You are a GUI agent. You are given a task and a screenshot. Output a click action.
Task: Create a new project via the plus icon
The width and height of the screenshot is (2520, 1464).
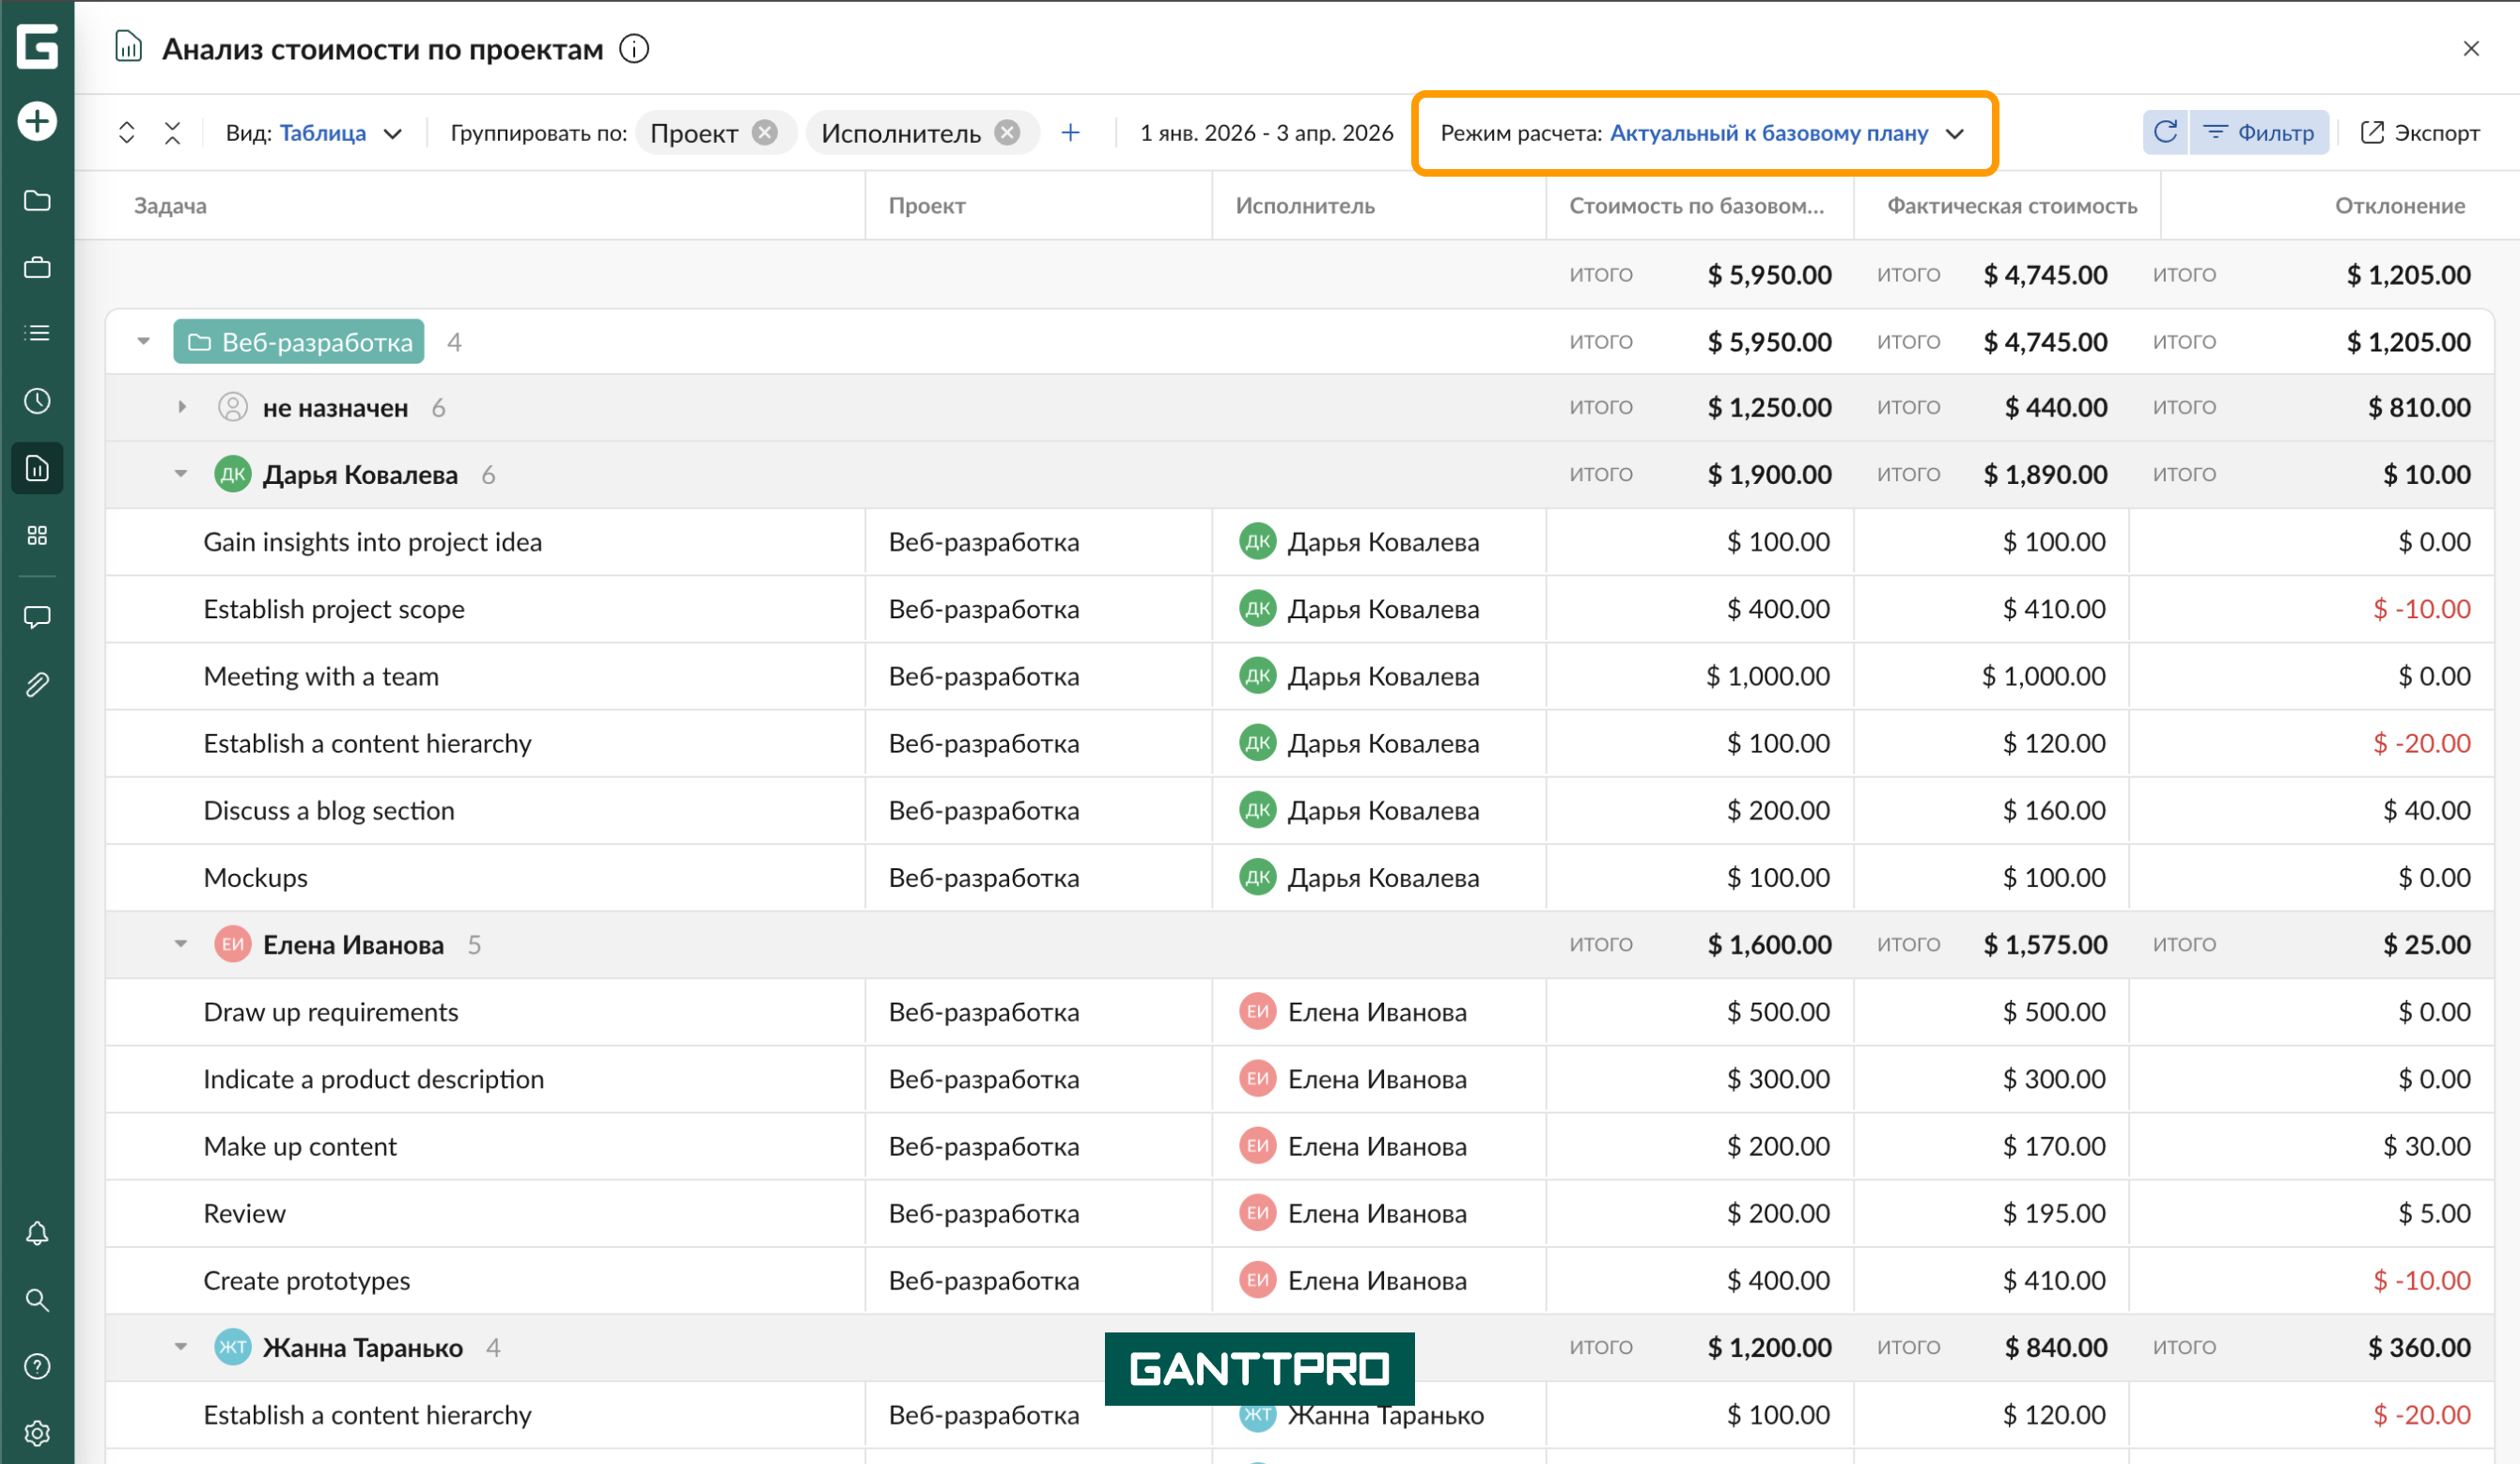(37, 120)
